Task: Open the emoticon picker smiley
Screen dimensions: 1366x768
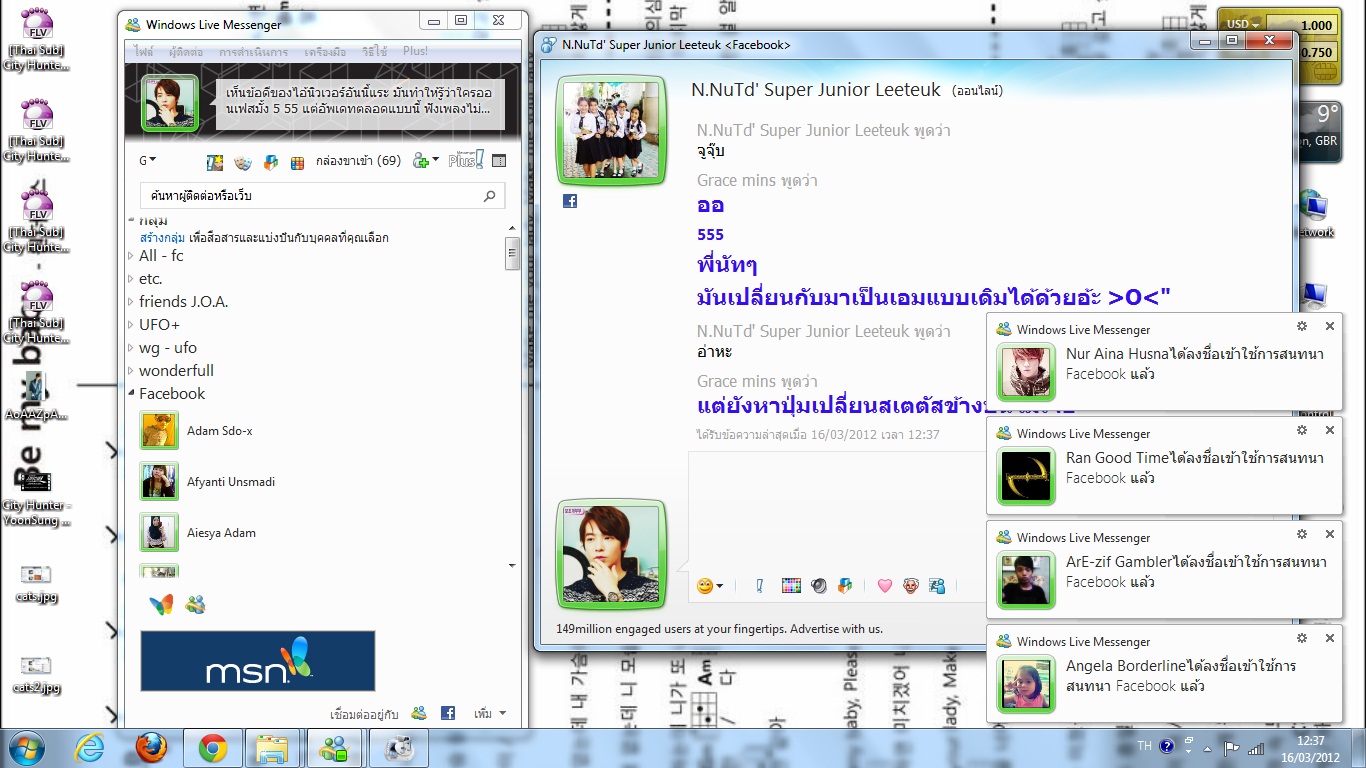Action: [705, 586]
